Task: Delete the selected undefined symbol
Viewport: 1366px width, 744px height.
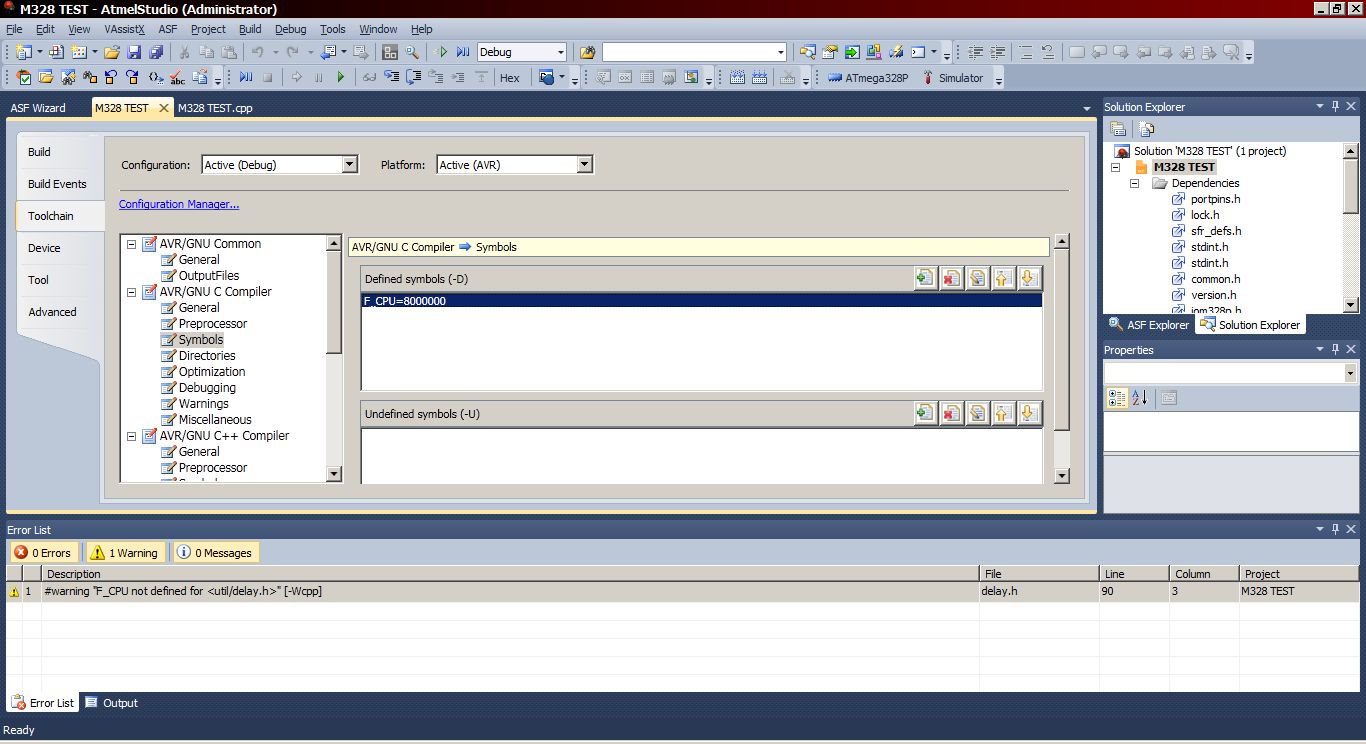Action: tap(951, 413)
